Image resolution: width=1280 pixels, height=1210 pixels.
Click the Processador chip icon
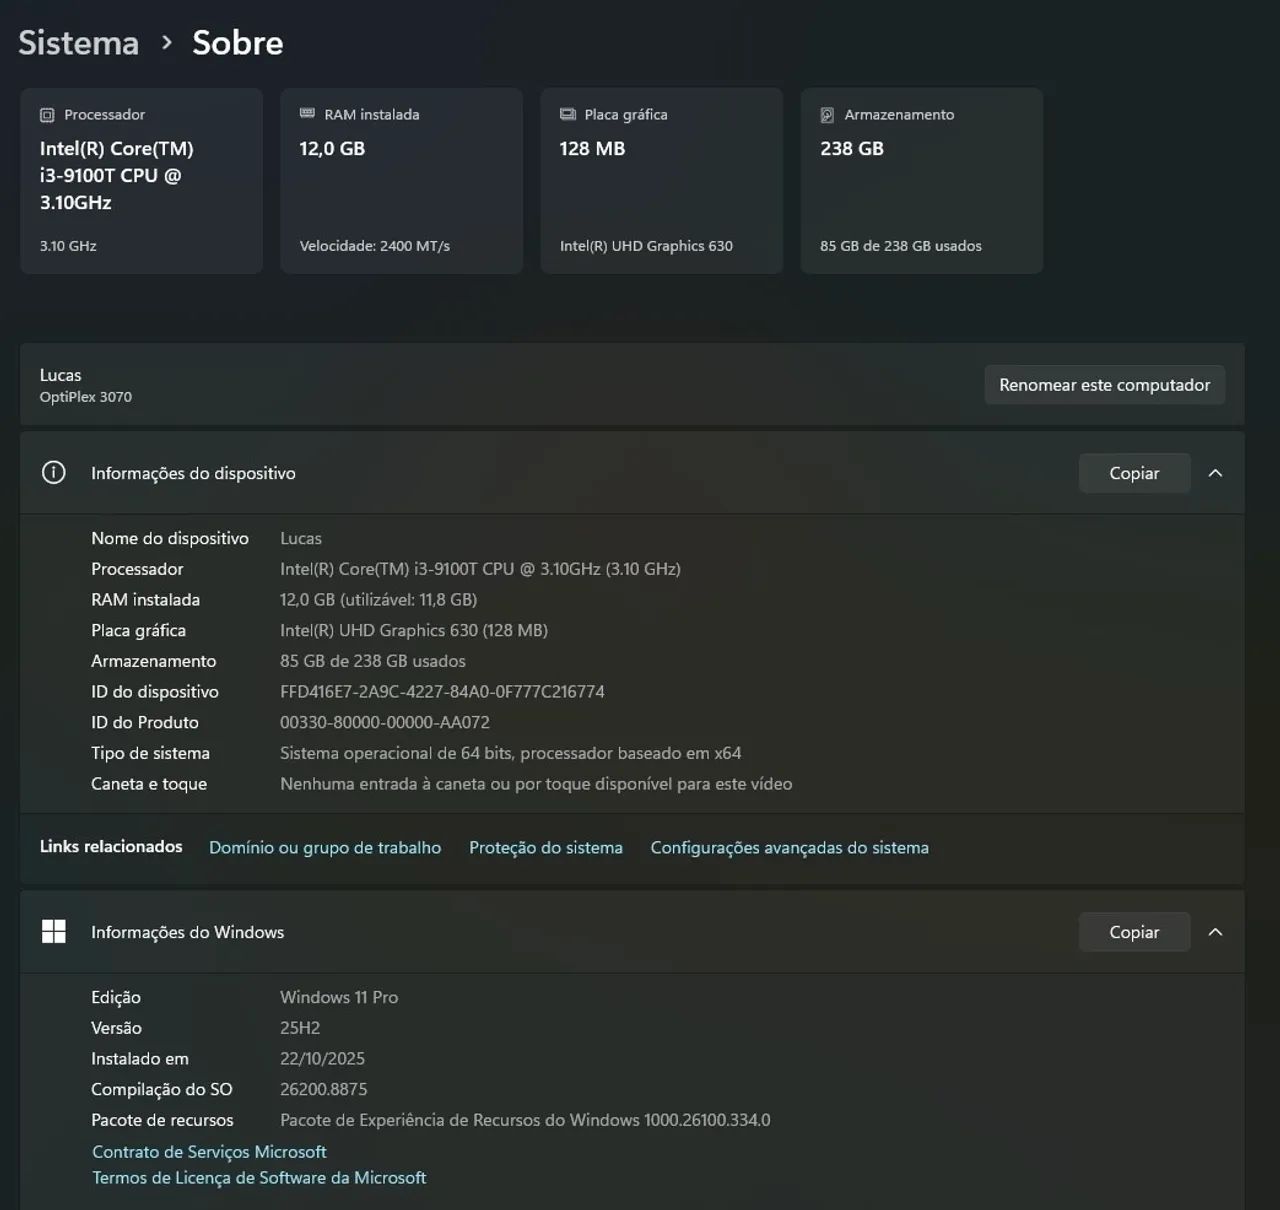[x=47, y=115]
